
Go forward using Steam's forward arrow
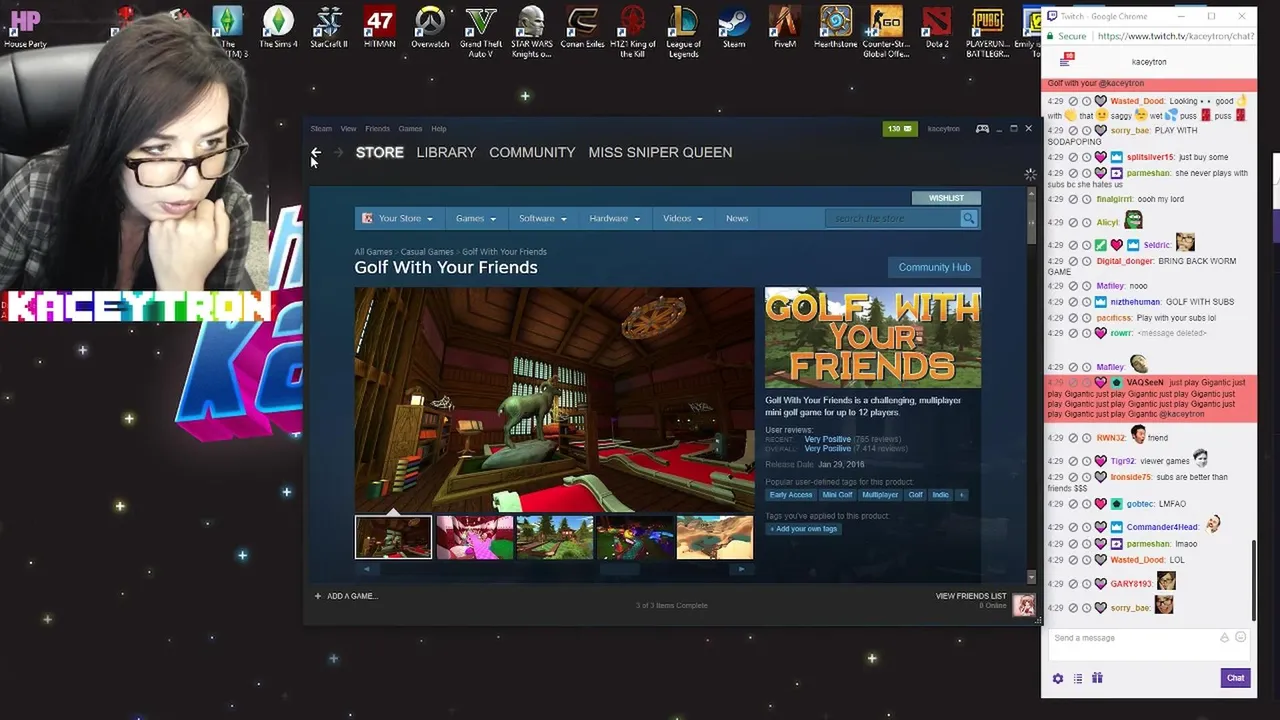[x=338, y=152]
